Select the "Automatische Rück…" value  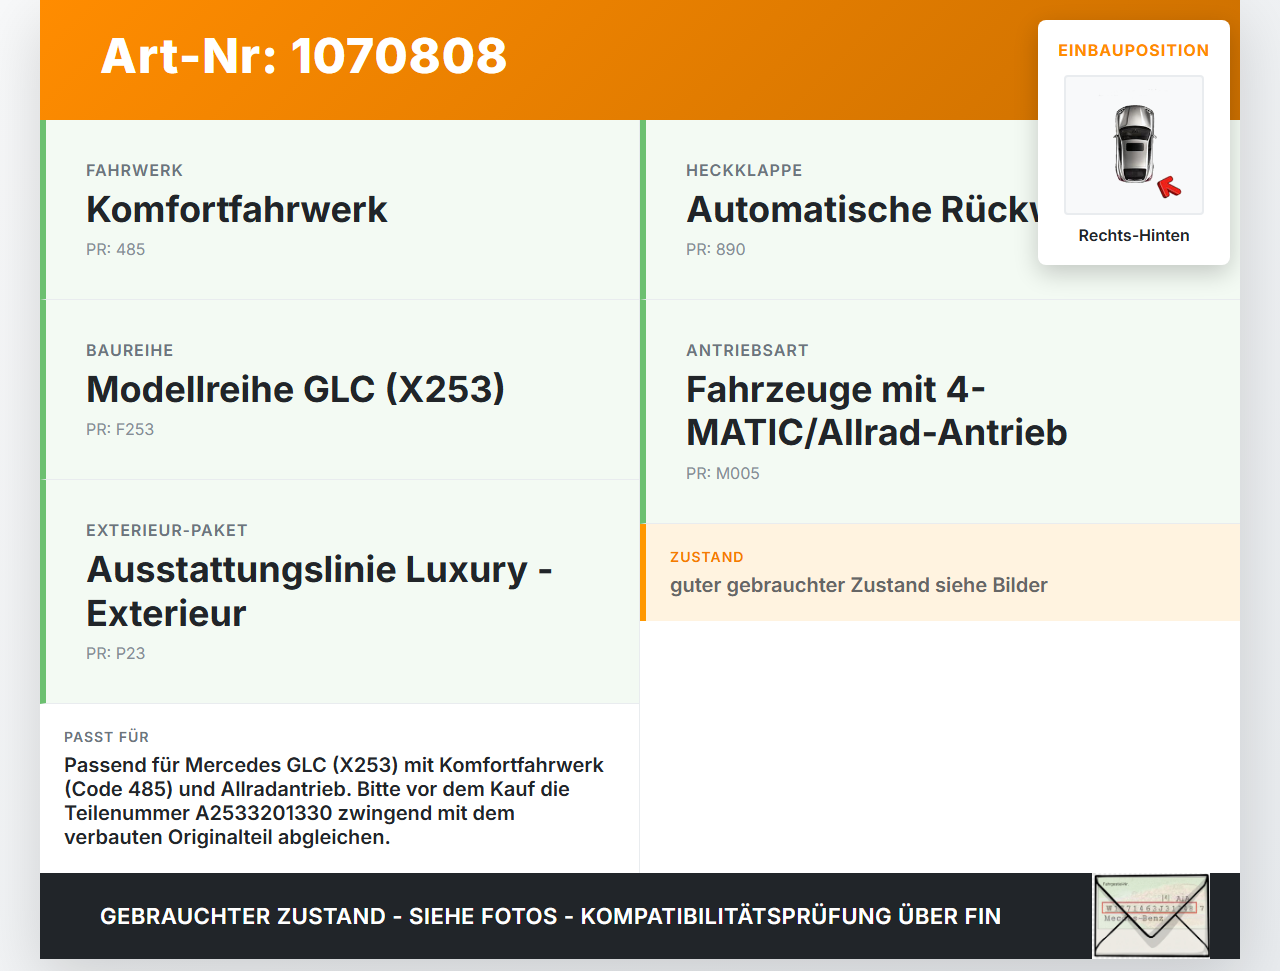click(862, 209)
